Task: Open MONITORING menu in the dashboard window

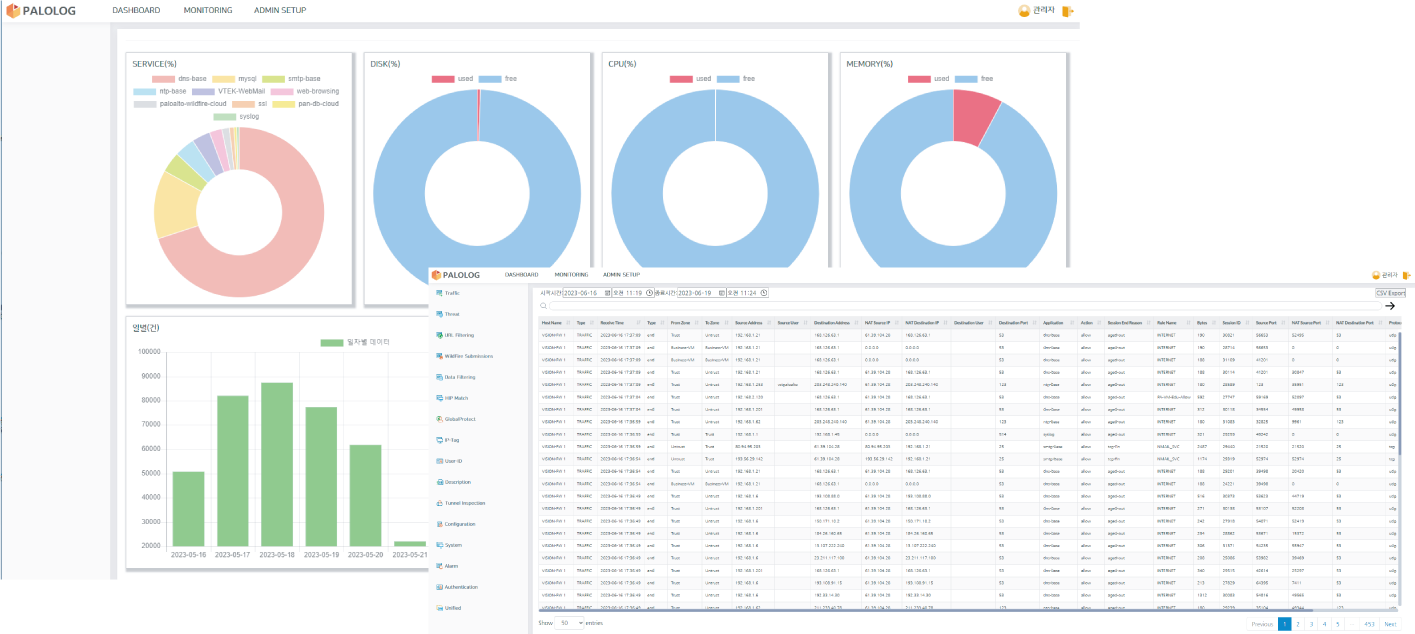Action: (x=208, y=11)
